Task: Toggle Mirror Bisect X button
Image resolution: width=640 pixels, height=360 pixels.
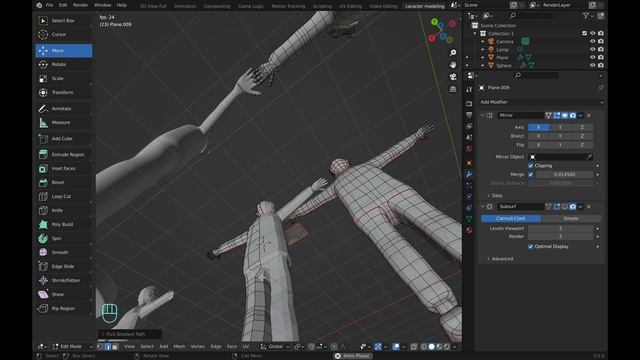Action: coord(538,136)
